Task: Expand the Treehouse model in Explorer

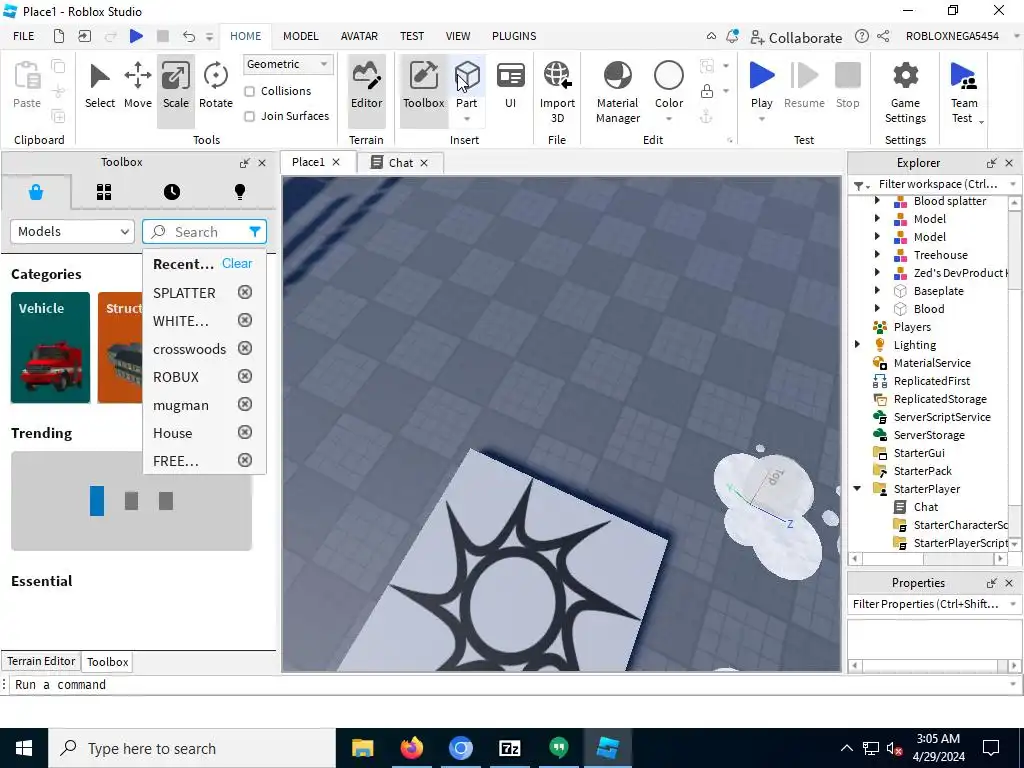Action: 878,255
